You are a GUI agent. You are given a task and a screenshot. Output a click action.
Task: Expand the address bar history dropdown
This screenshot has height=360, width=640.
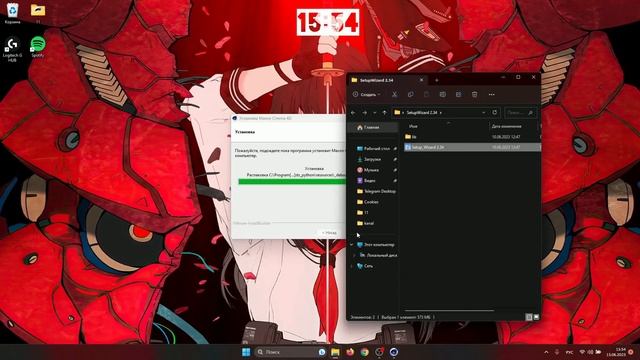[x=484, y=112]
